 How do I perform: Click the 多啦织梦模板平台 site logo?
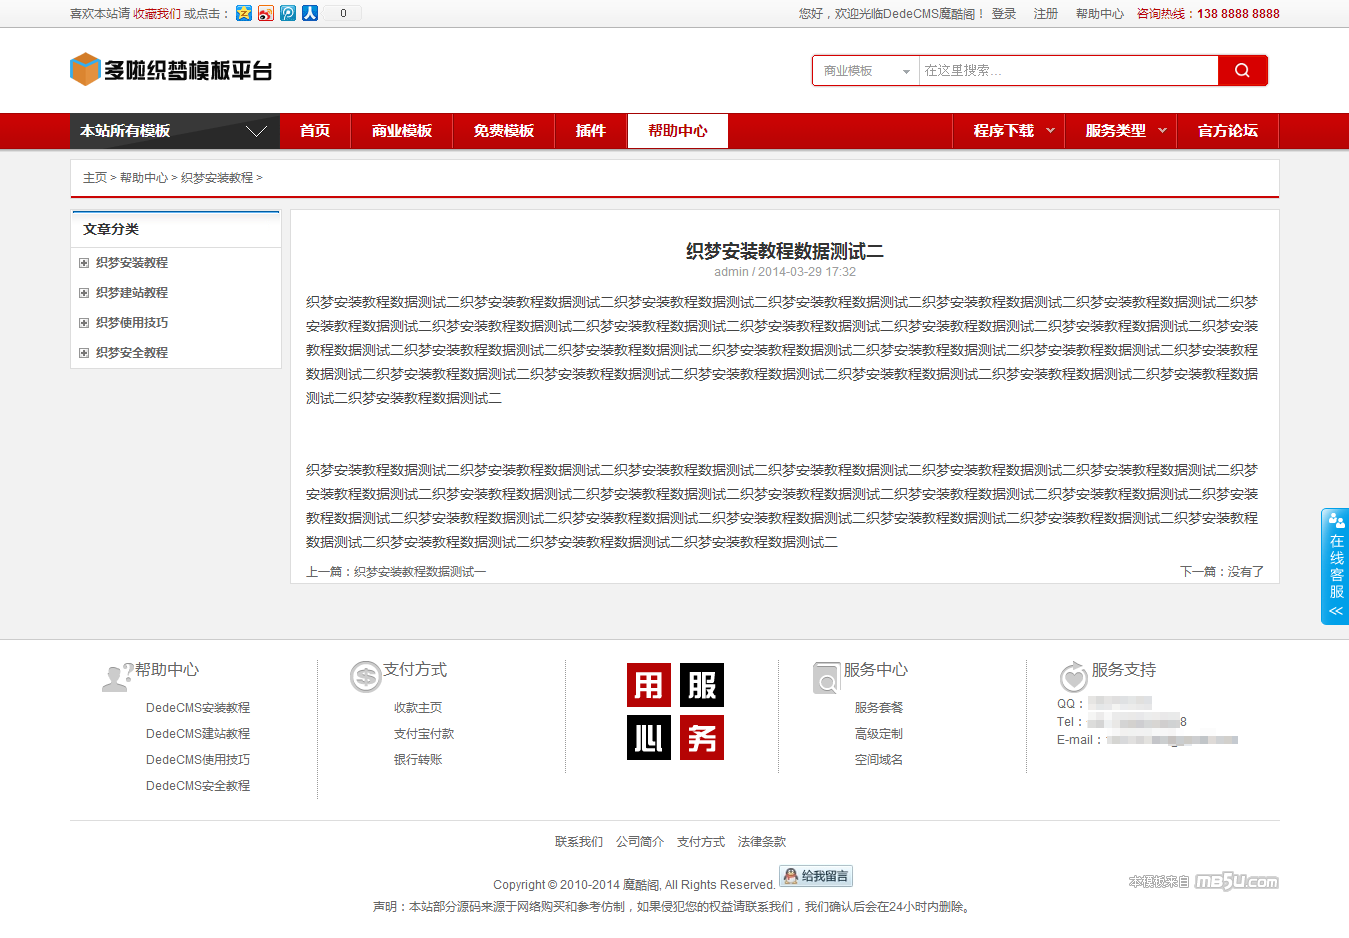[x=171, y=70]
